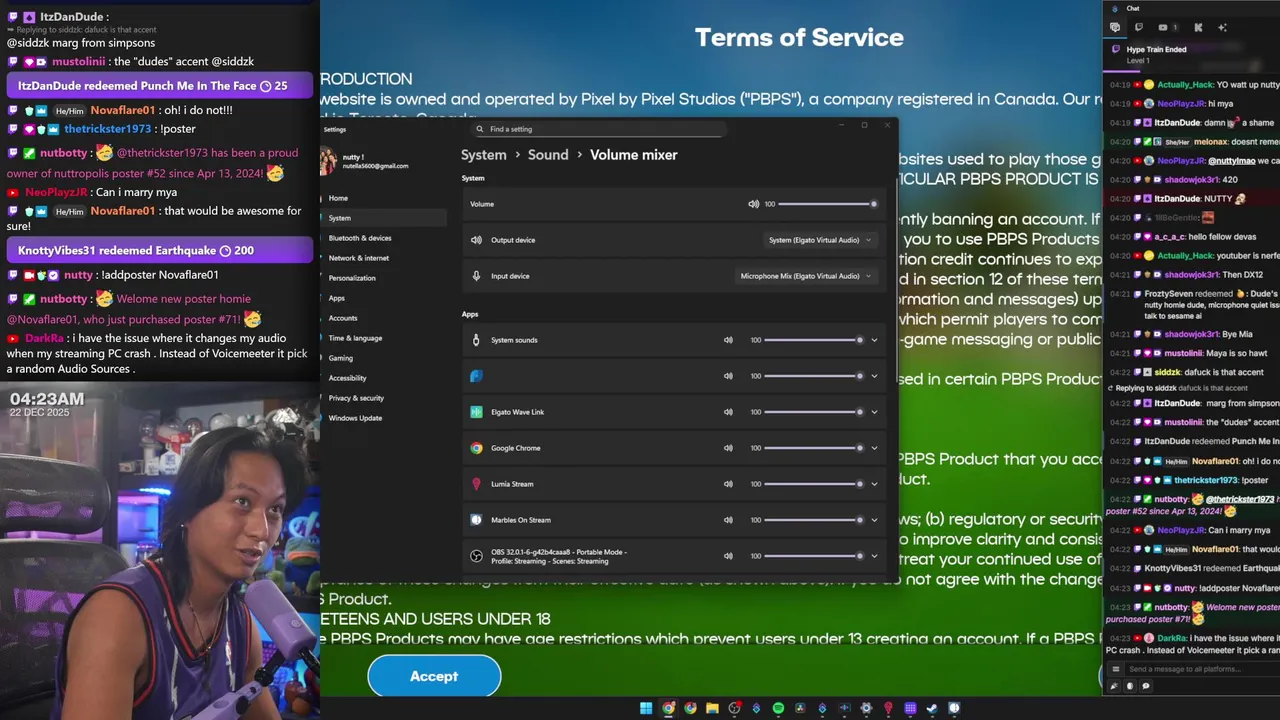Expand OBS volume options chevron
Image resolution: width=1280 pixels, height=720 pixels.
click(x=874, y=556)
